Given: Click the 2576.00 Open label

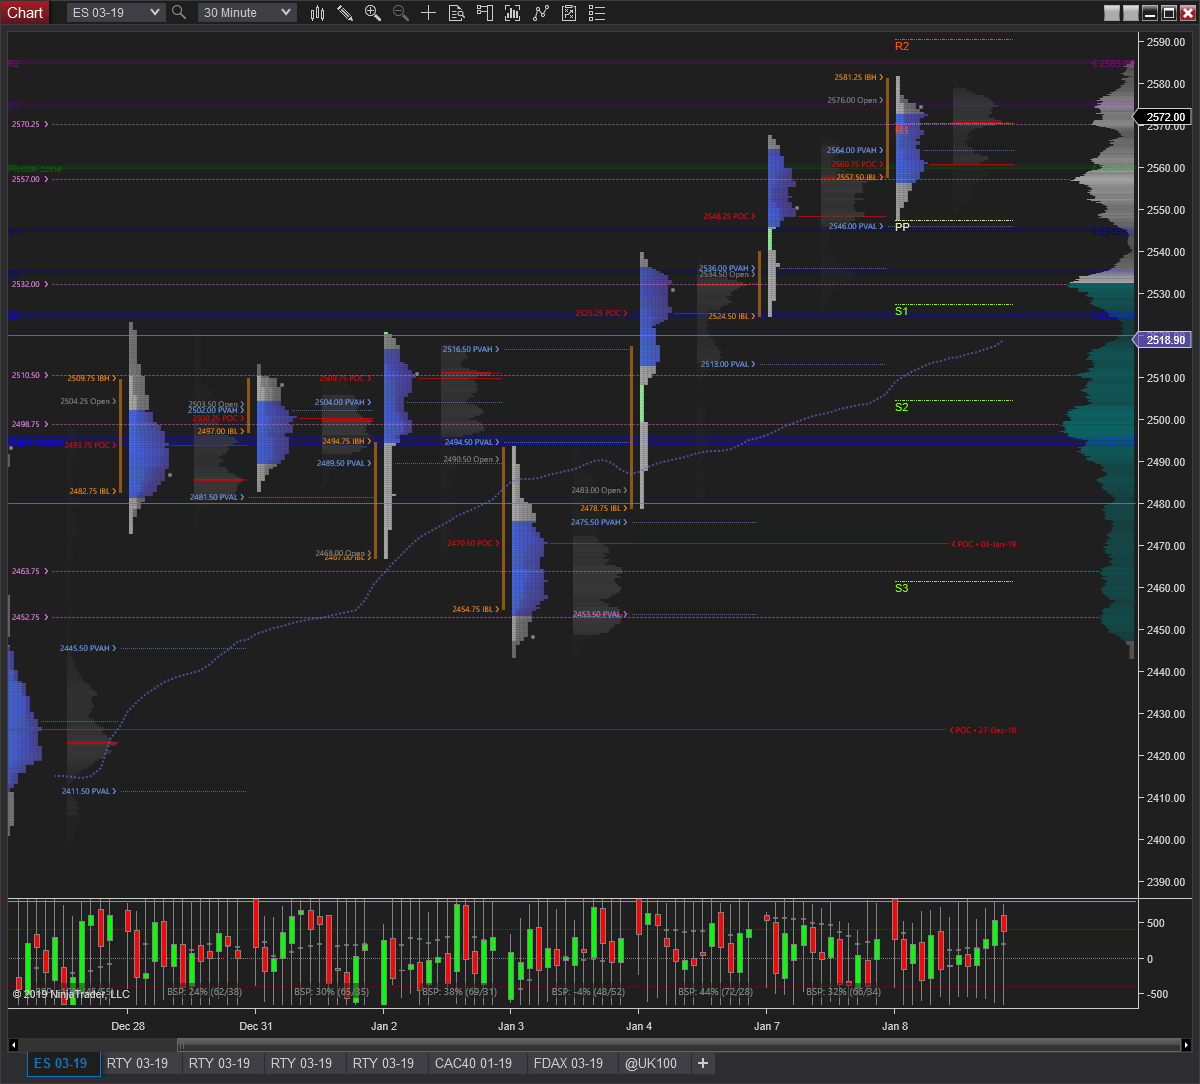Looking at the screenshot, I should pyautogui.click(x=855, y=100).
